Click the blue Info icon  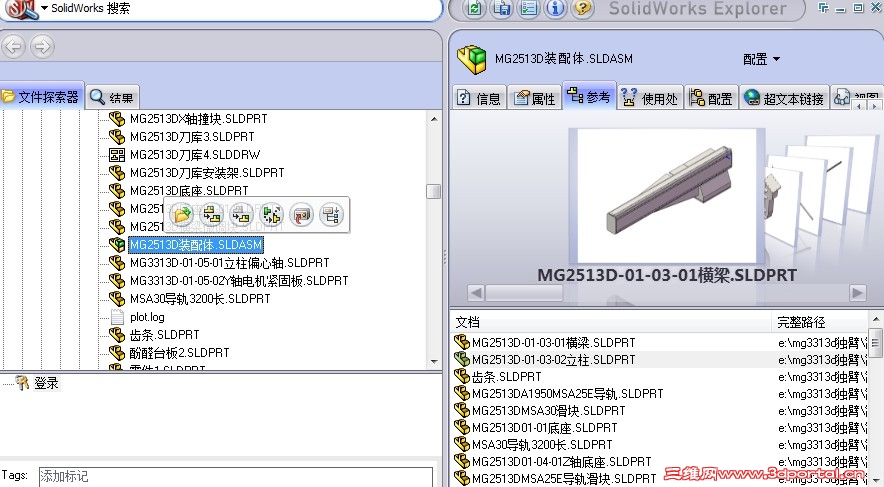pos(555,8)
